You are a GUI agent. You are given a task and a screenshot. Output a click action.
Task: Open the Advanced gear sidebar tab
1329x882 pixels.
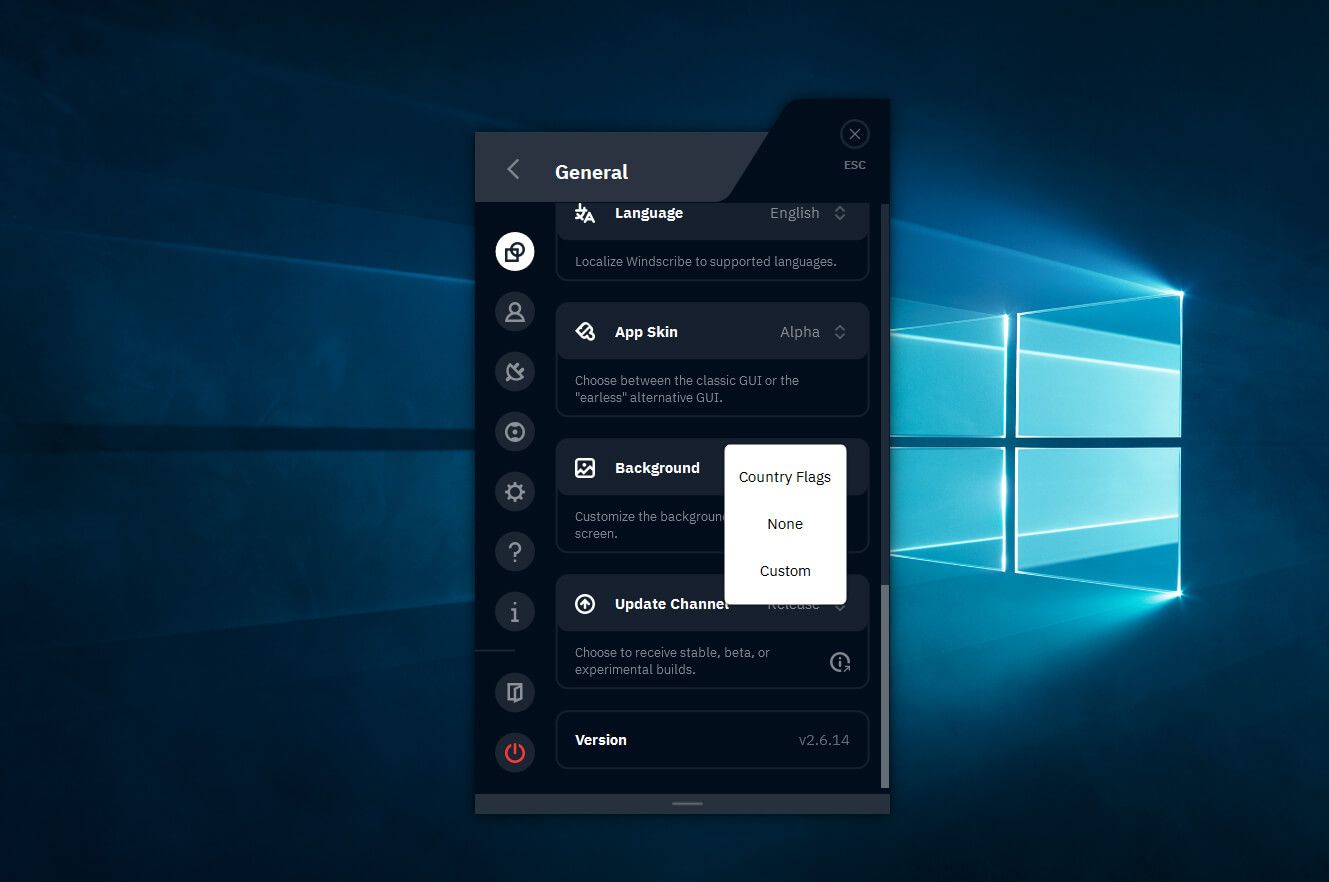pos(515,492)
